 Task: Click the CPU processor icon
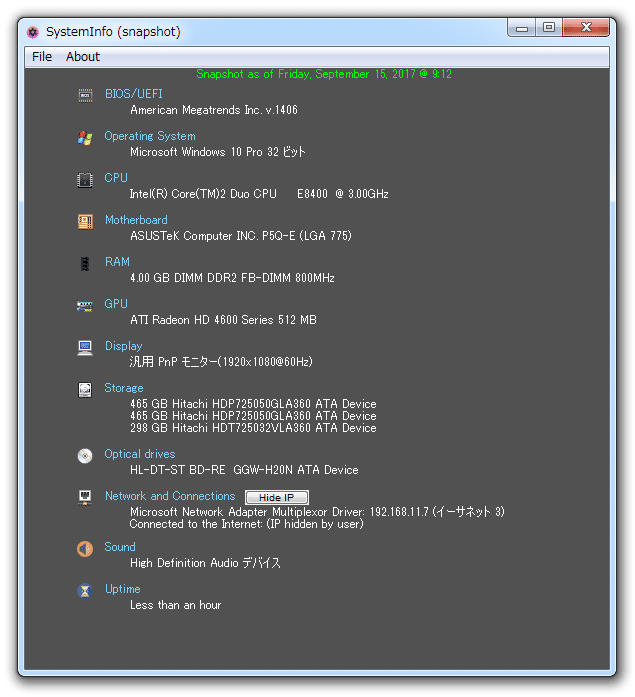click(x=85, y=180)
